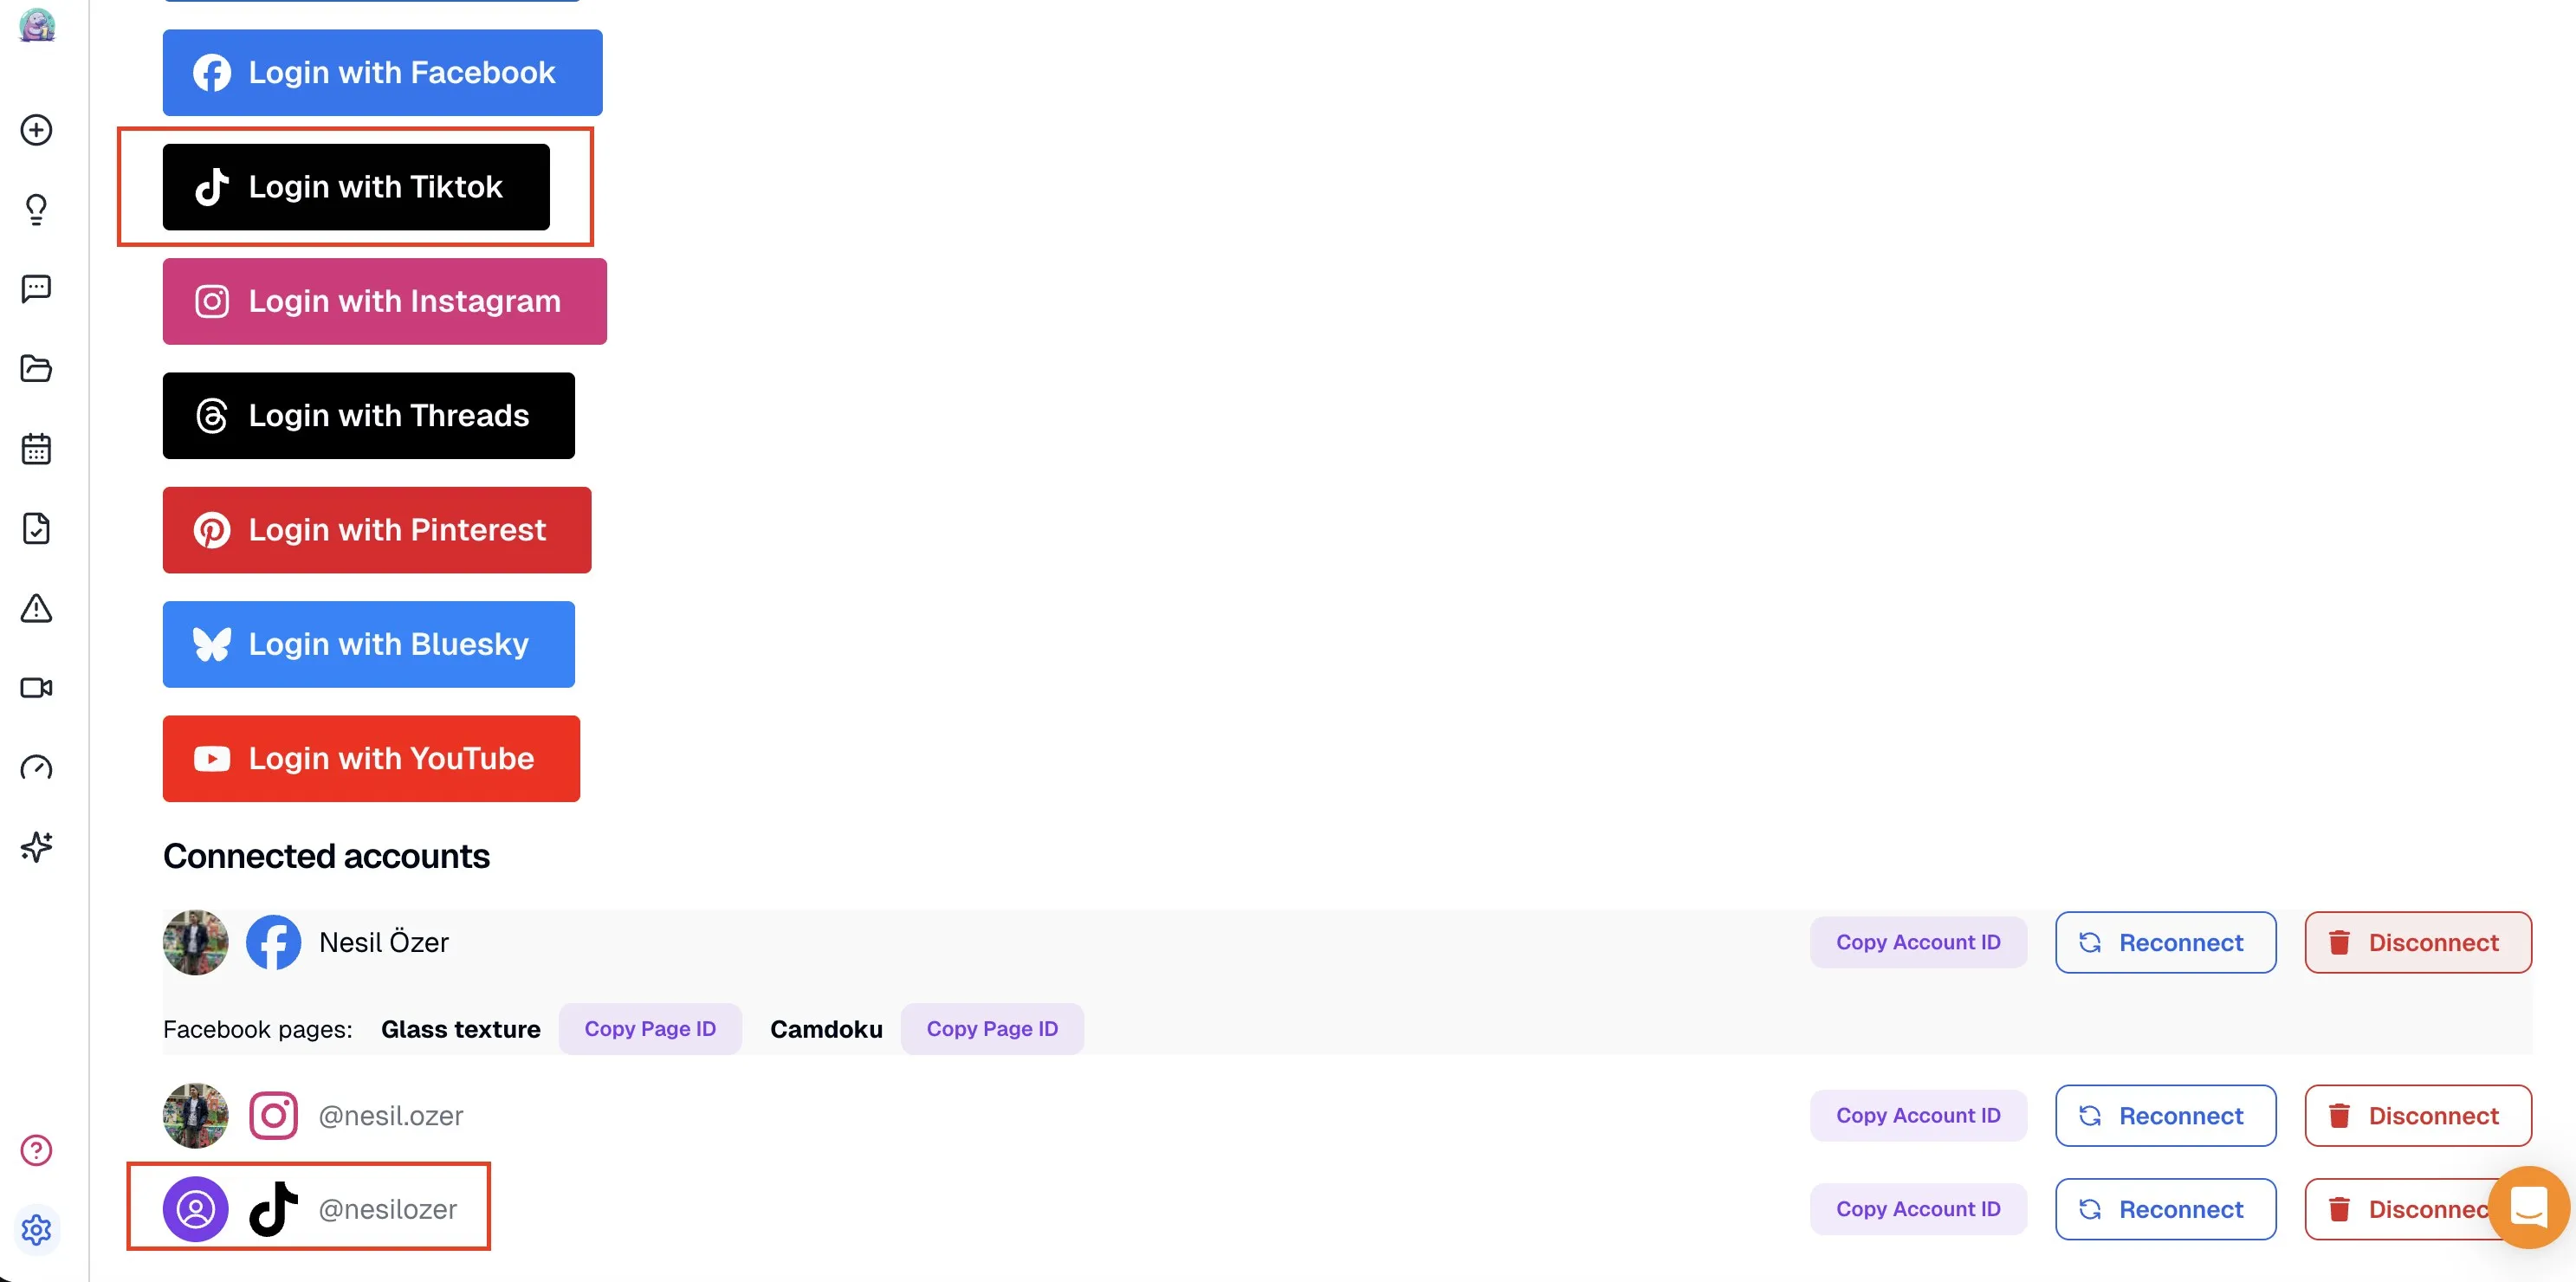Copy Account ID for @nesilozer TikTok

(1918, 1209)
